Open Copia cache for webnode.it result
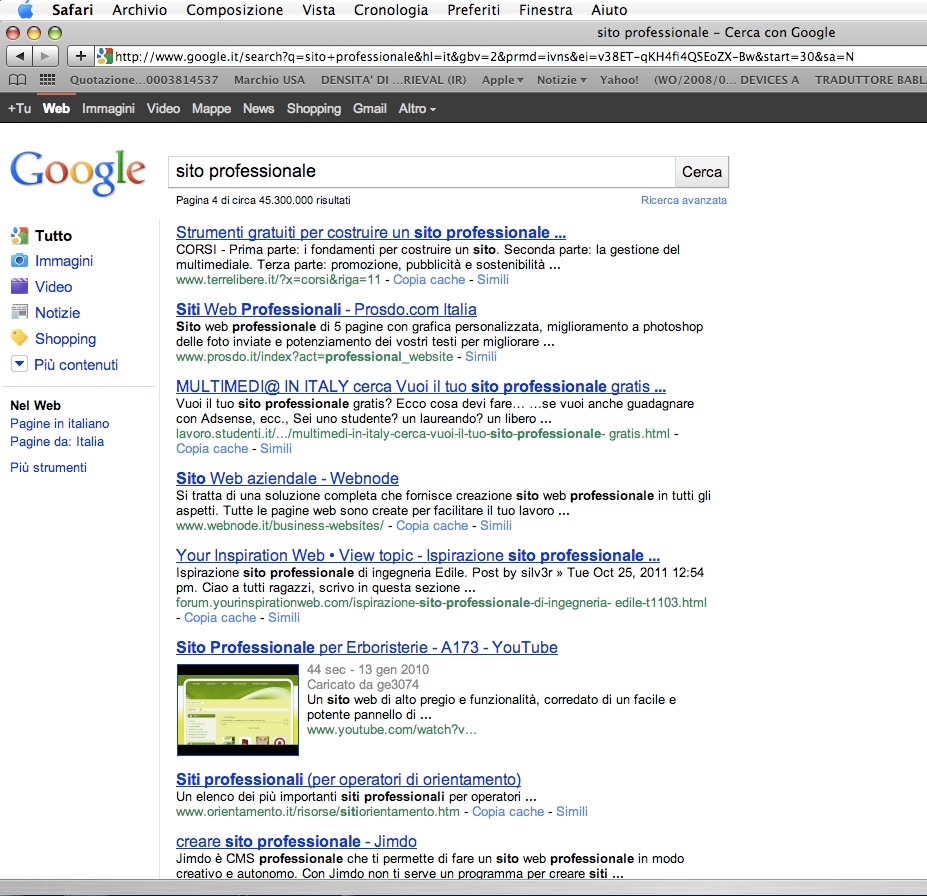This screenshot has height=896, width=927. coord(432,525)
